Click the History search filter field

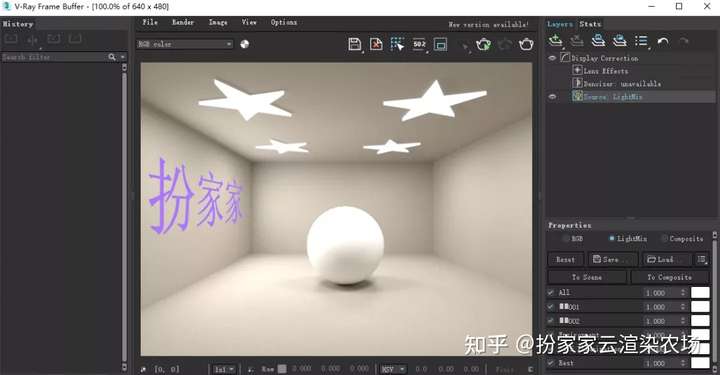click(54, 57)
